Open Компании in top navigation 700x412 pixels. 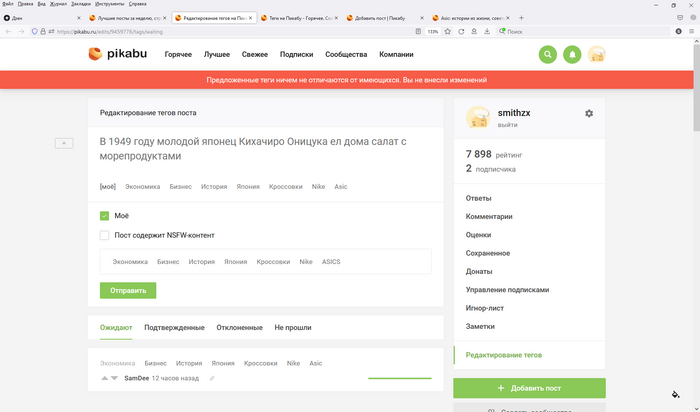point(396,54)
